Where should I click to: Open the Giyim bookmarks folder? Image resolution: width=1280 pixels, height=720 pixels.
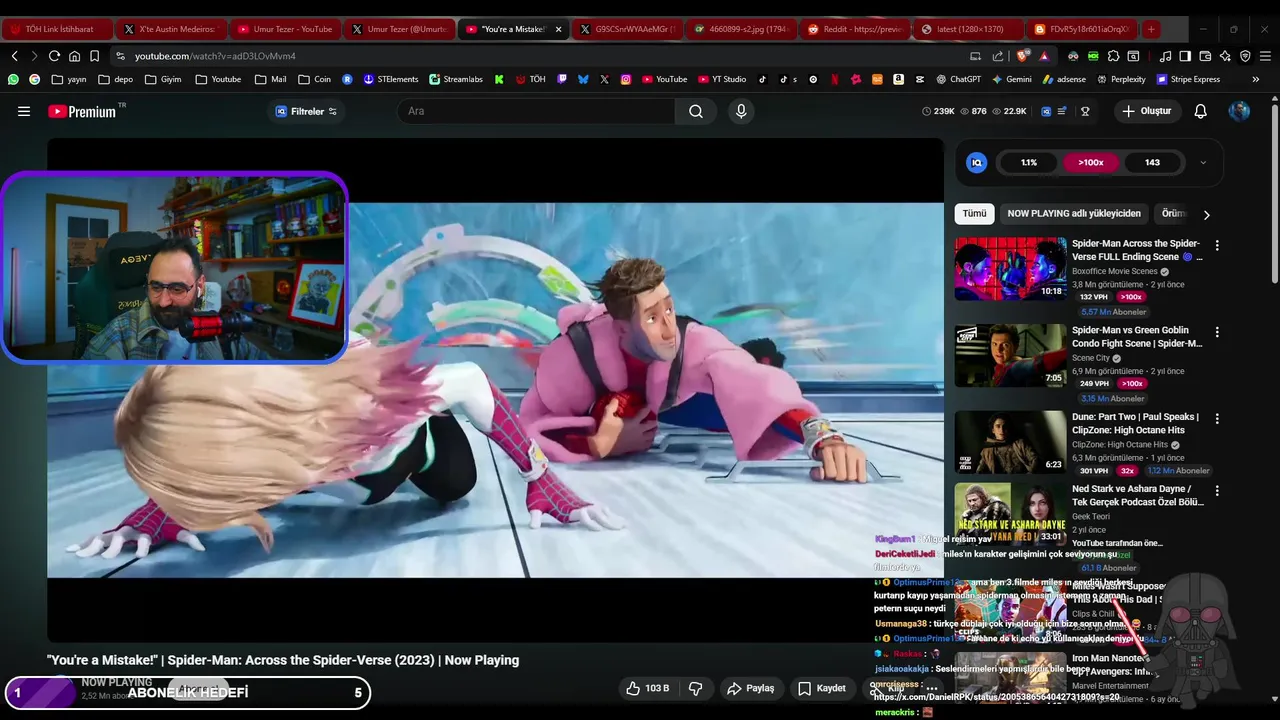[x=163, y=79]
